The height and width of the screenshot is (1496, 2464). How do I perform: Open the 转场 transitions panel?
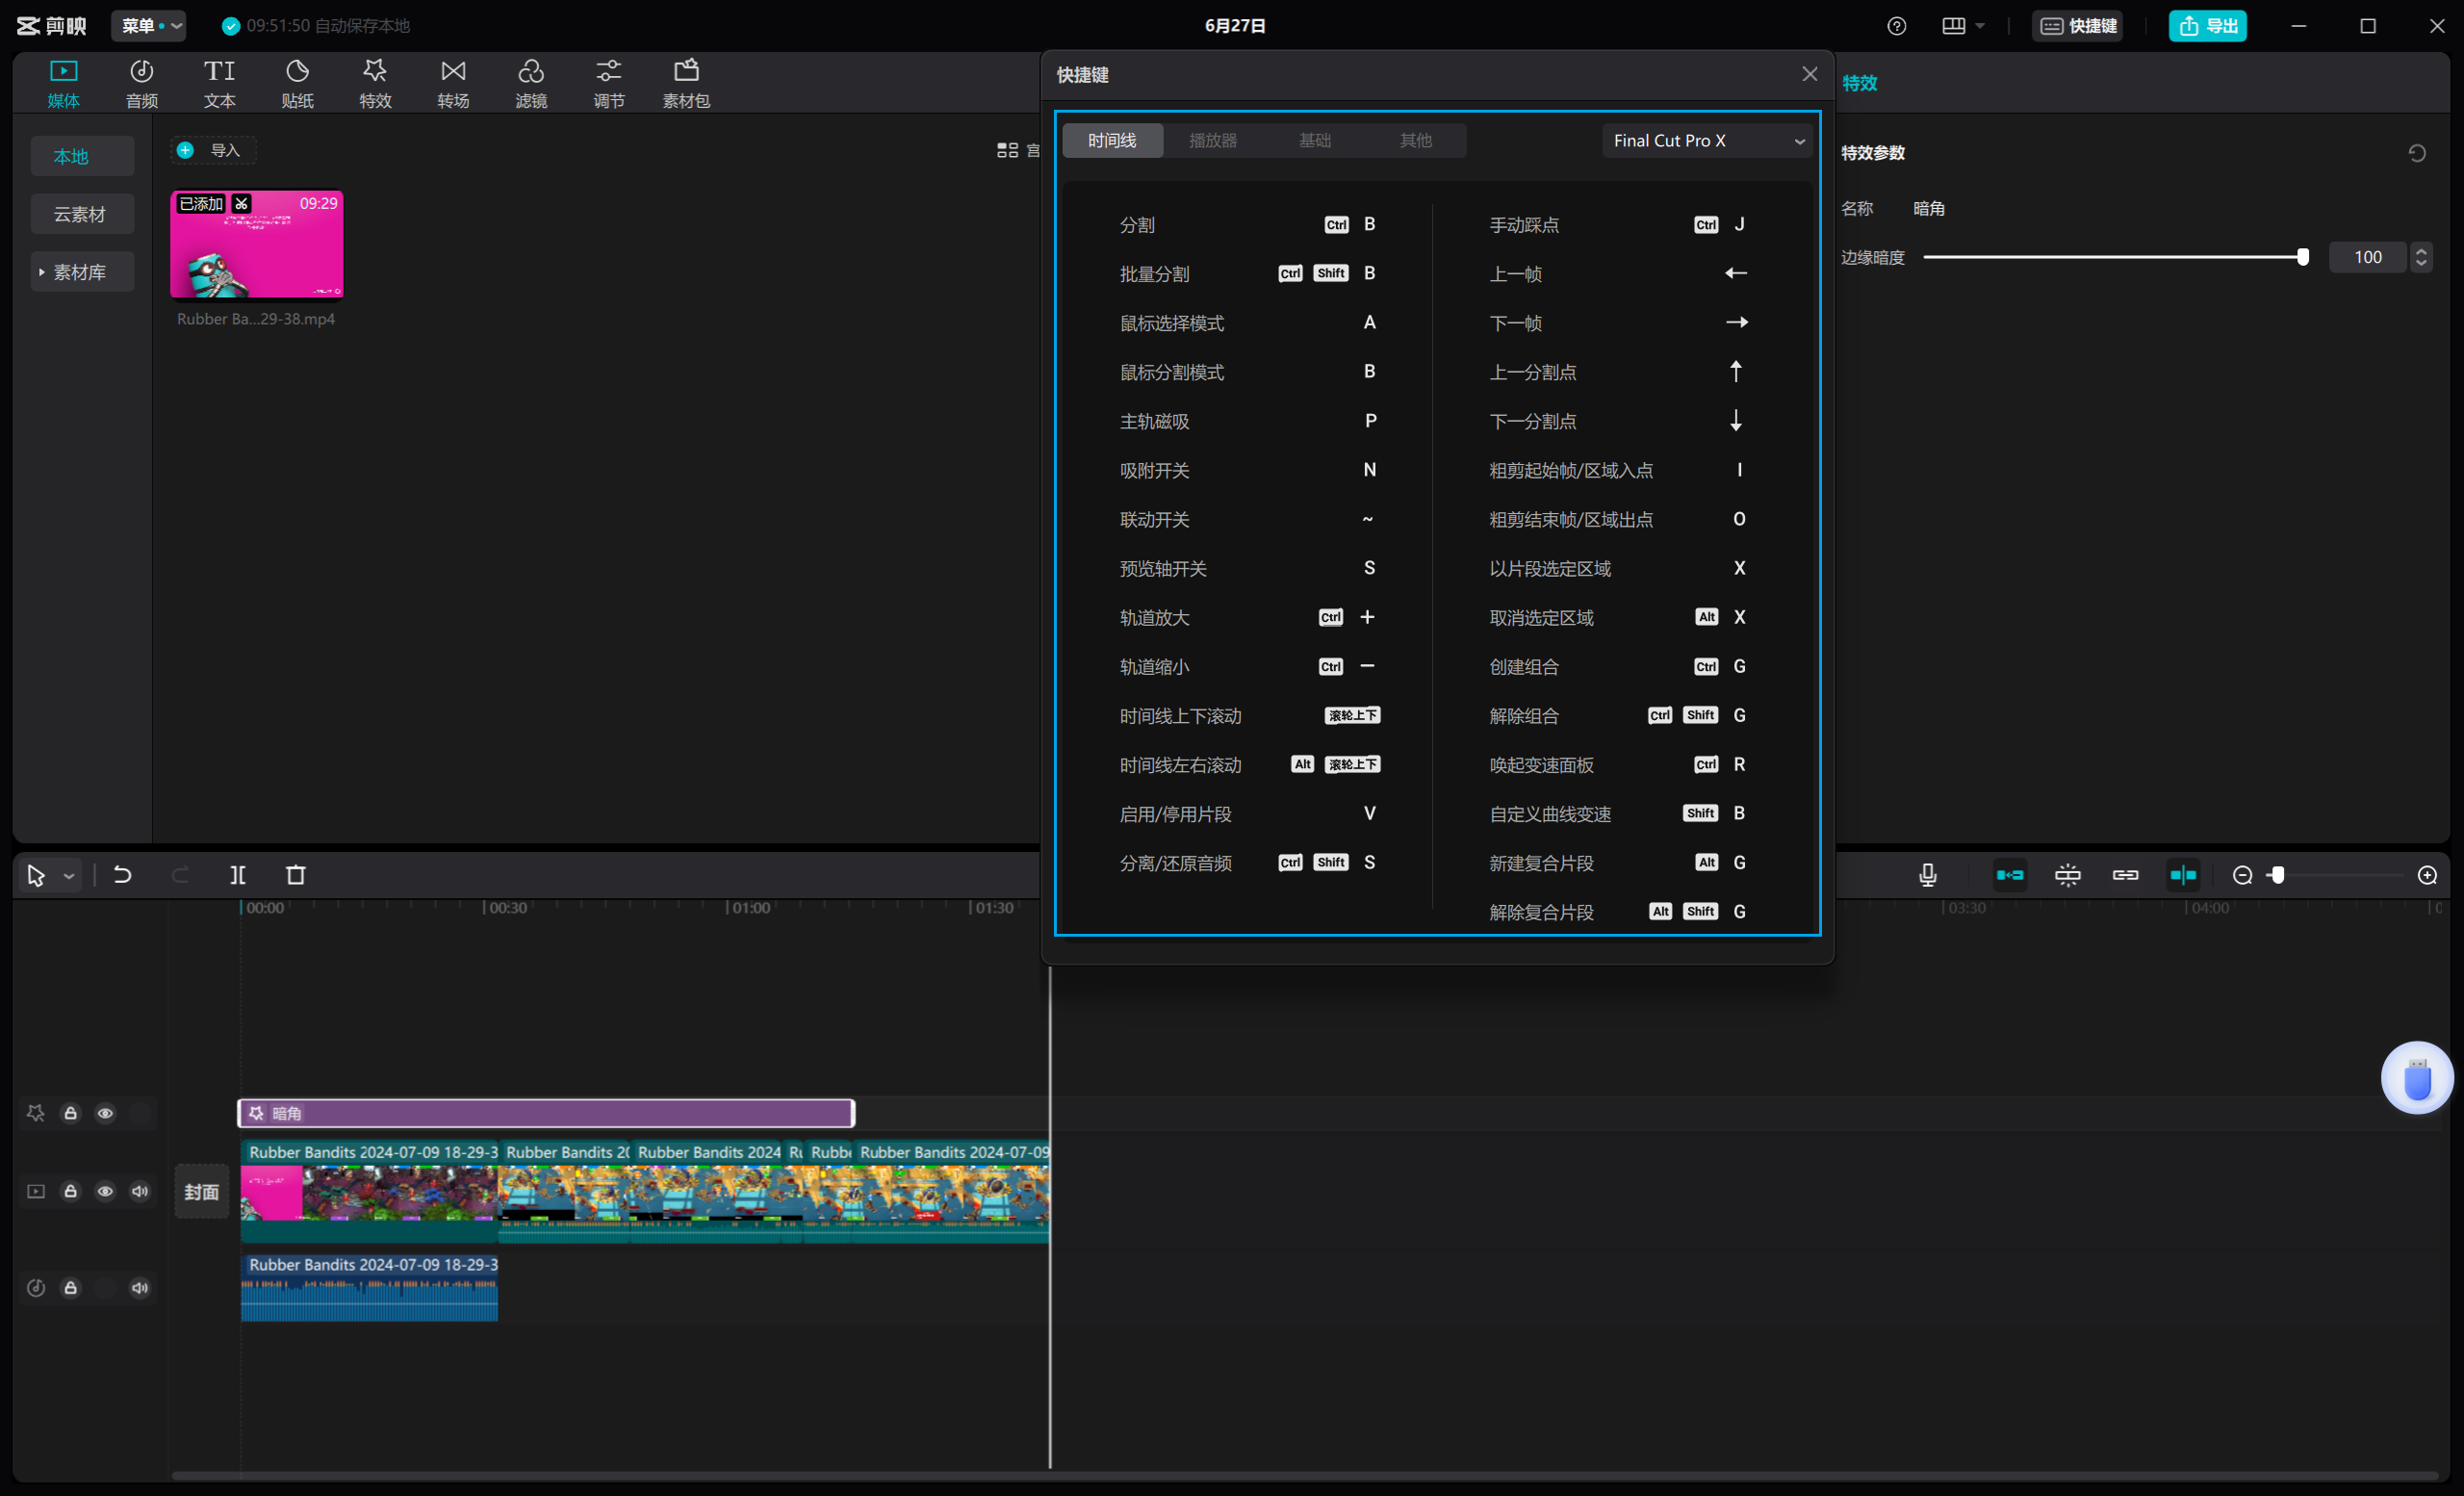pyautogui.click(x=453, y=84)
